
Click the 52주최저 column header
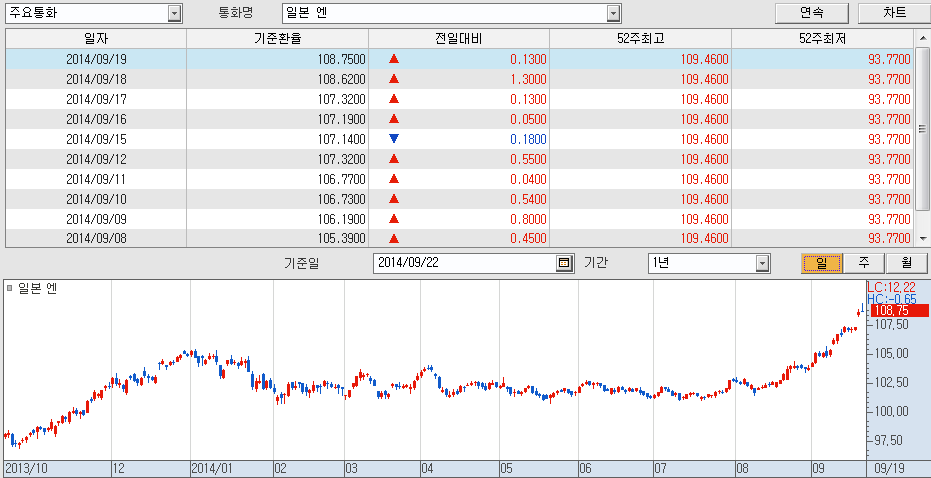click(x=822, y=39)
